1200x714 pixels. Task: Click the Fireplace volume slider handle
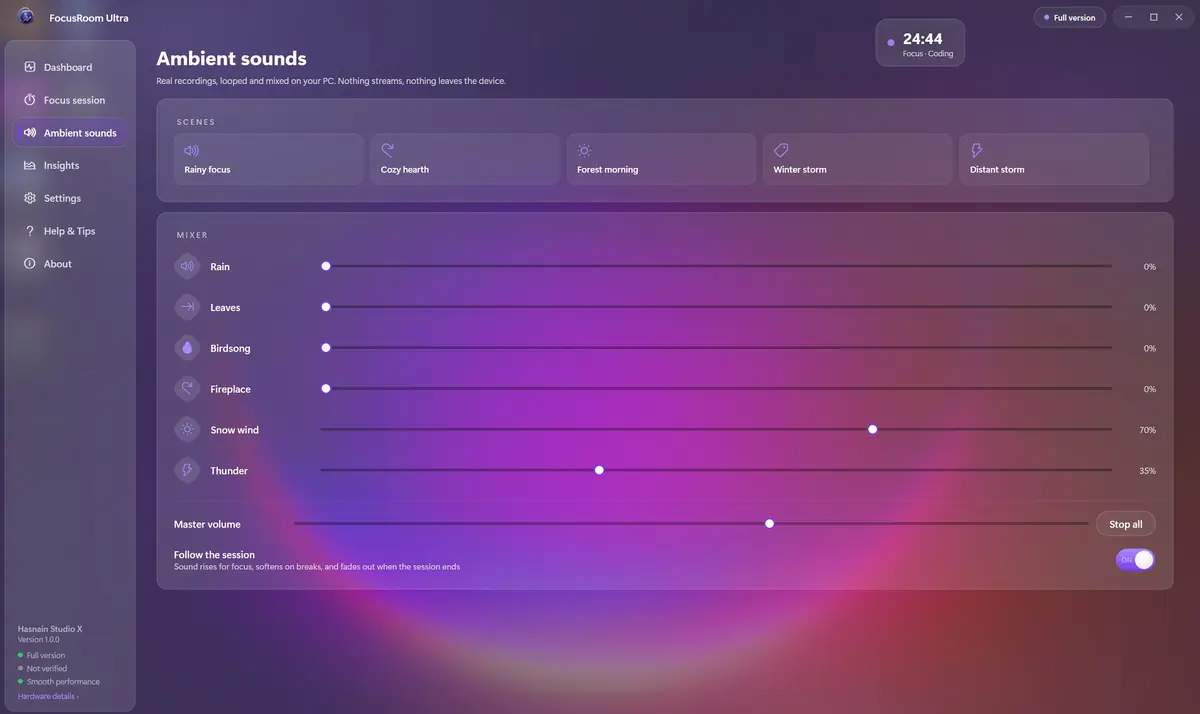click(x=326, y=388)
